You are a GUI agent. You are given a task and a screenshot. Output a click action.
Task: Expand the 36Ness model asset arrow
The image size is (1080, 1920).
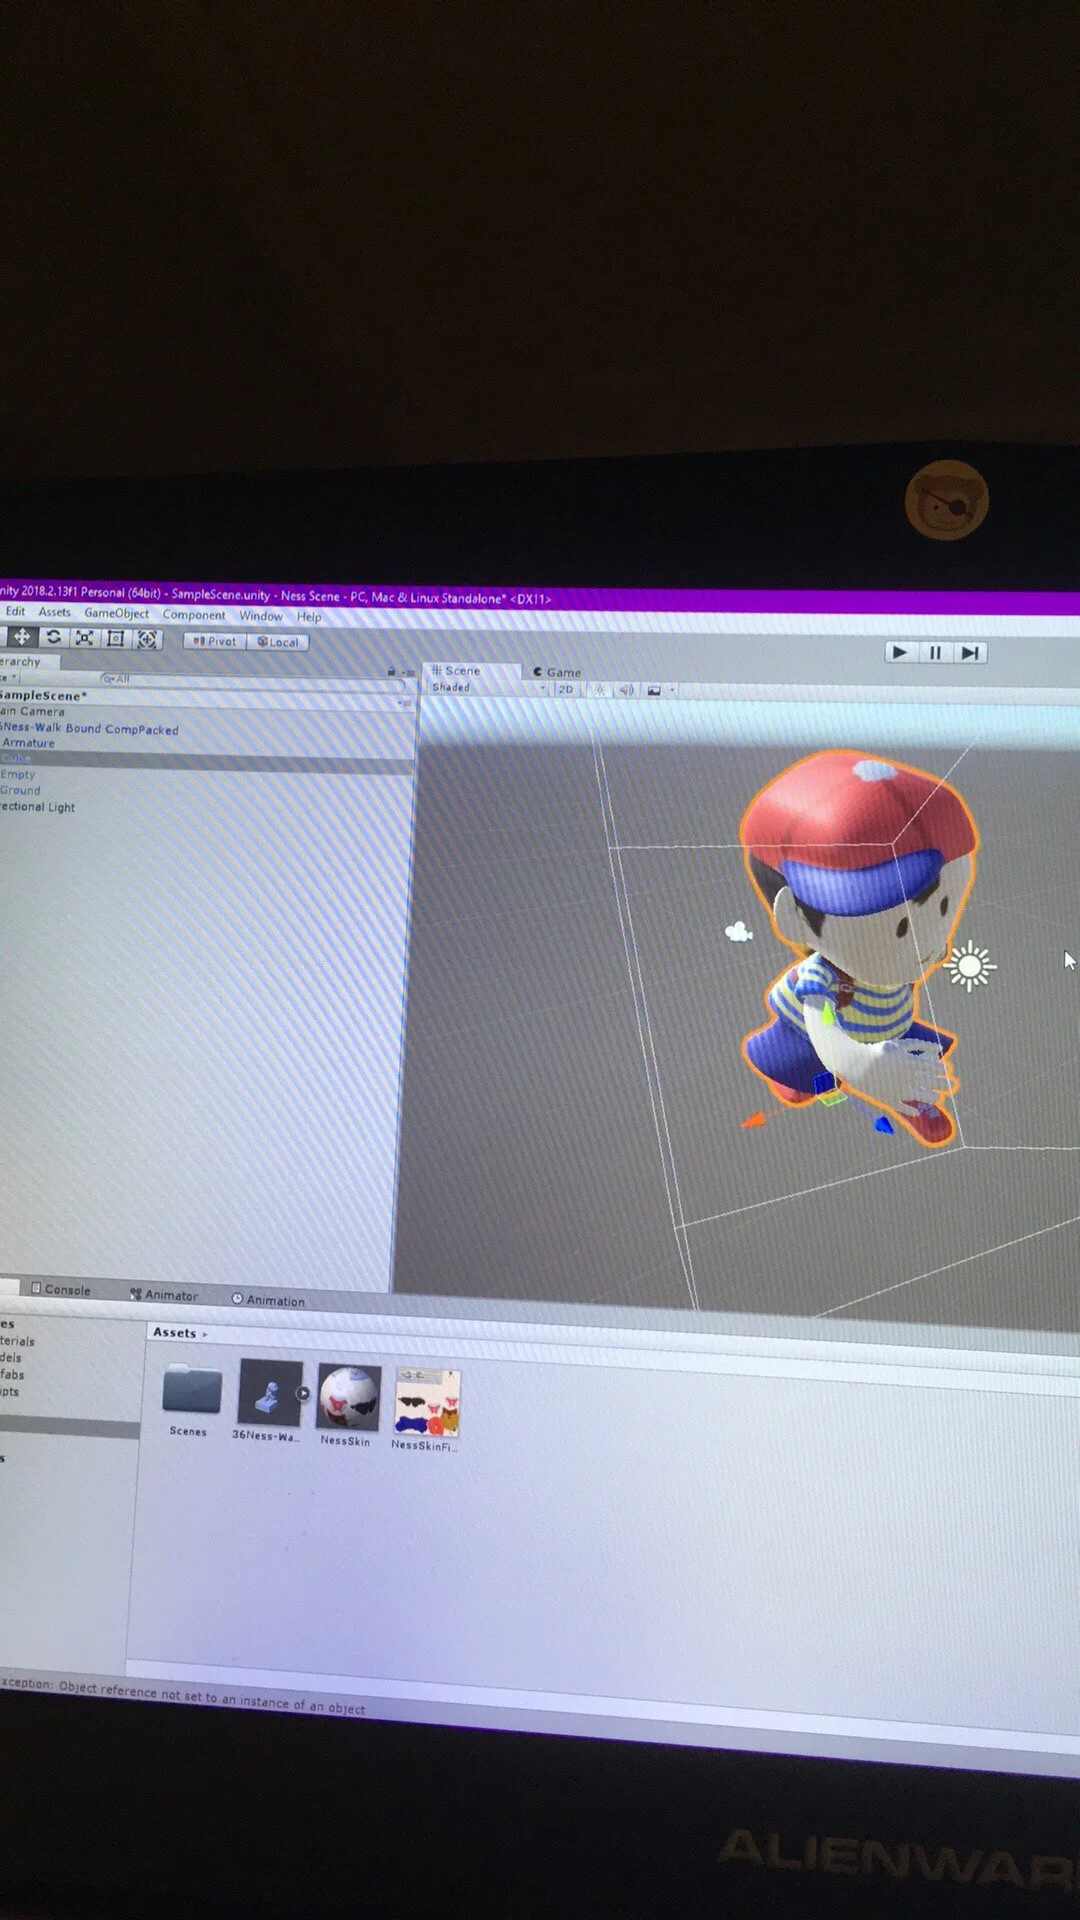[x=303, y=1393]
